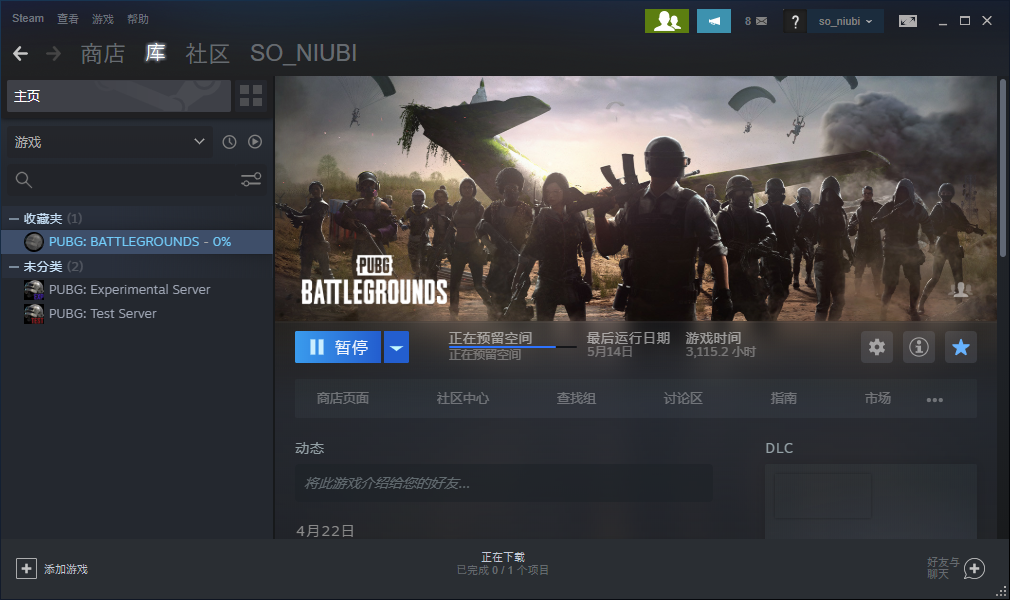
Task: Click the 正在预留空间 progress bar
Action: coord(512,347)
